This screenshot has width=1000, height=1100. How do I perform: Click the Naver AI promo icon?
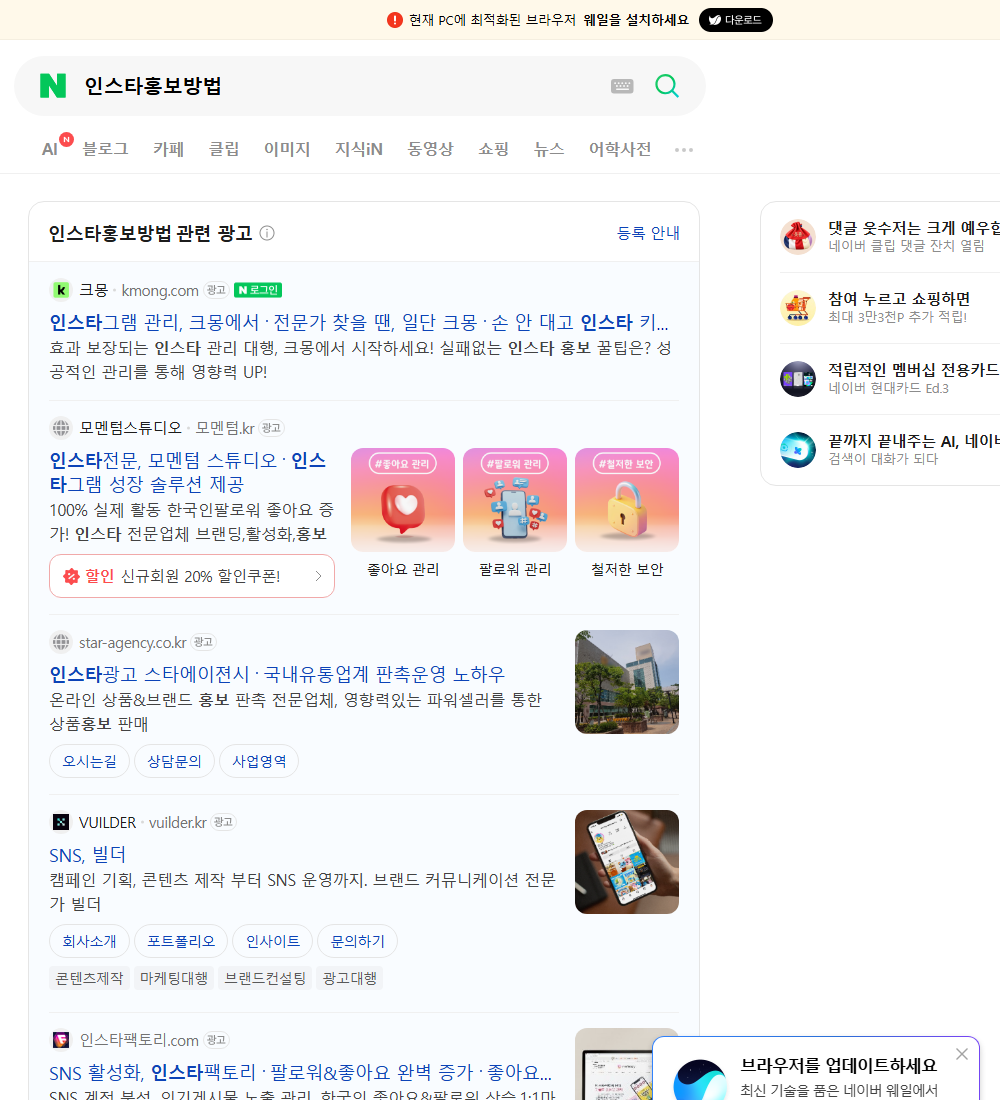pyautogui.click(x=798, y=450)
